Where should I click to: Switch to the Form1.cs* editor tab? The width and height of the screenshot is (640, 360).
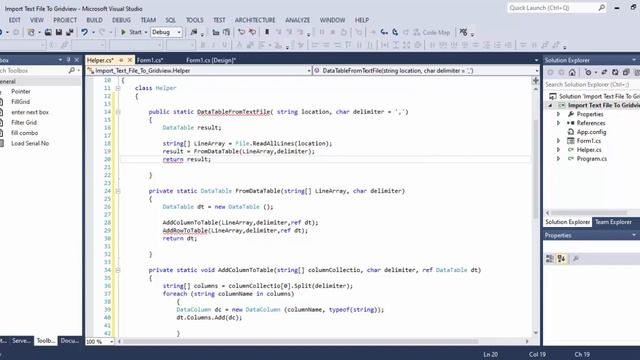tap(150, 60)
